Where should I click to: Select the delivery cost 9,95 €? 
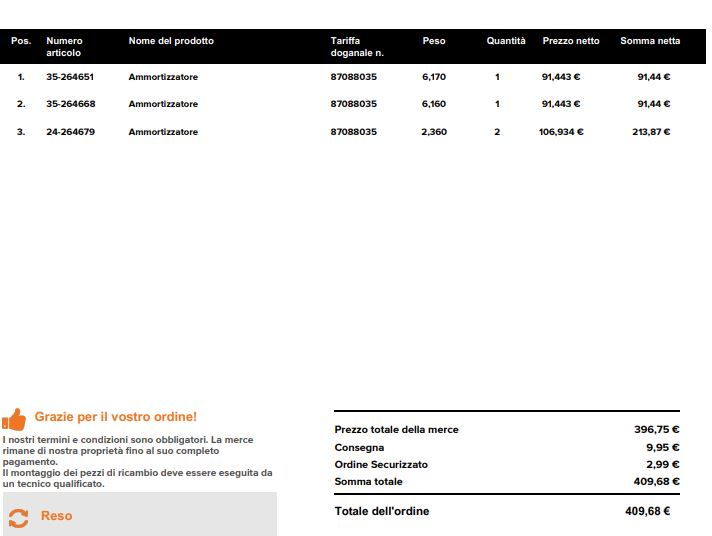tap(663, 447)
